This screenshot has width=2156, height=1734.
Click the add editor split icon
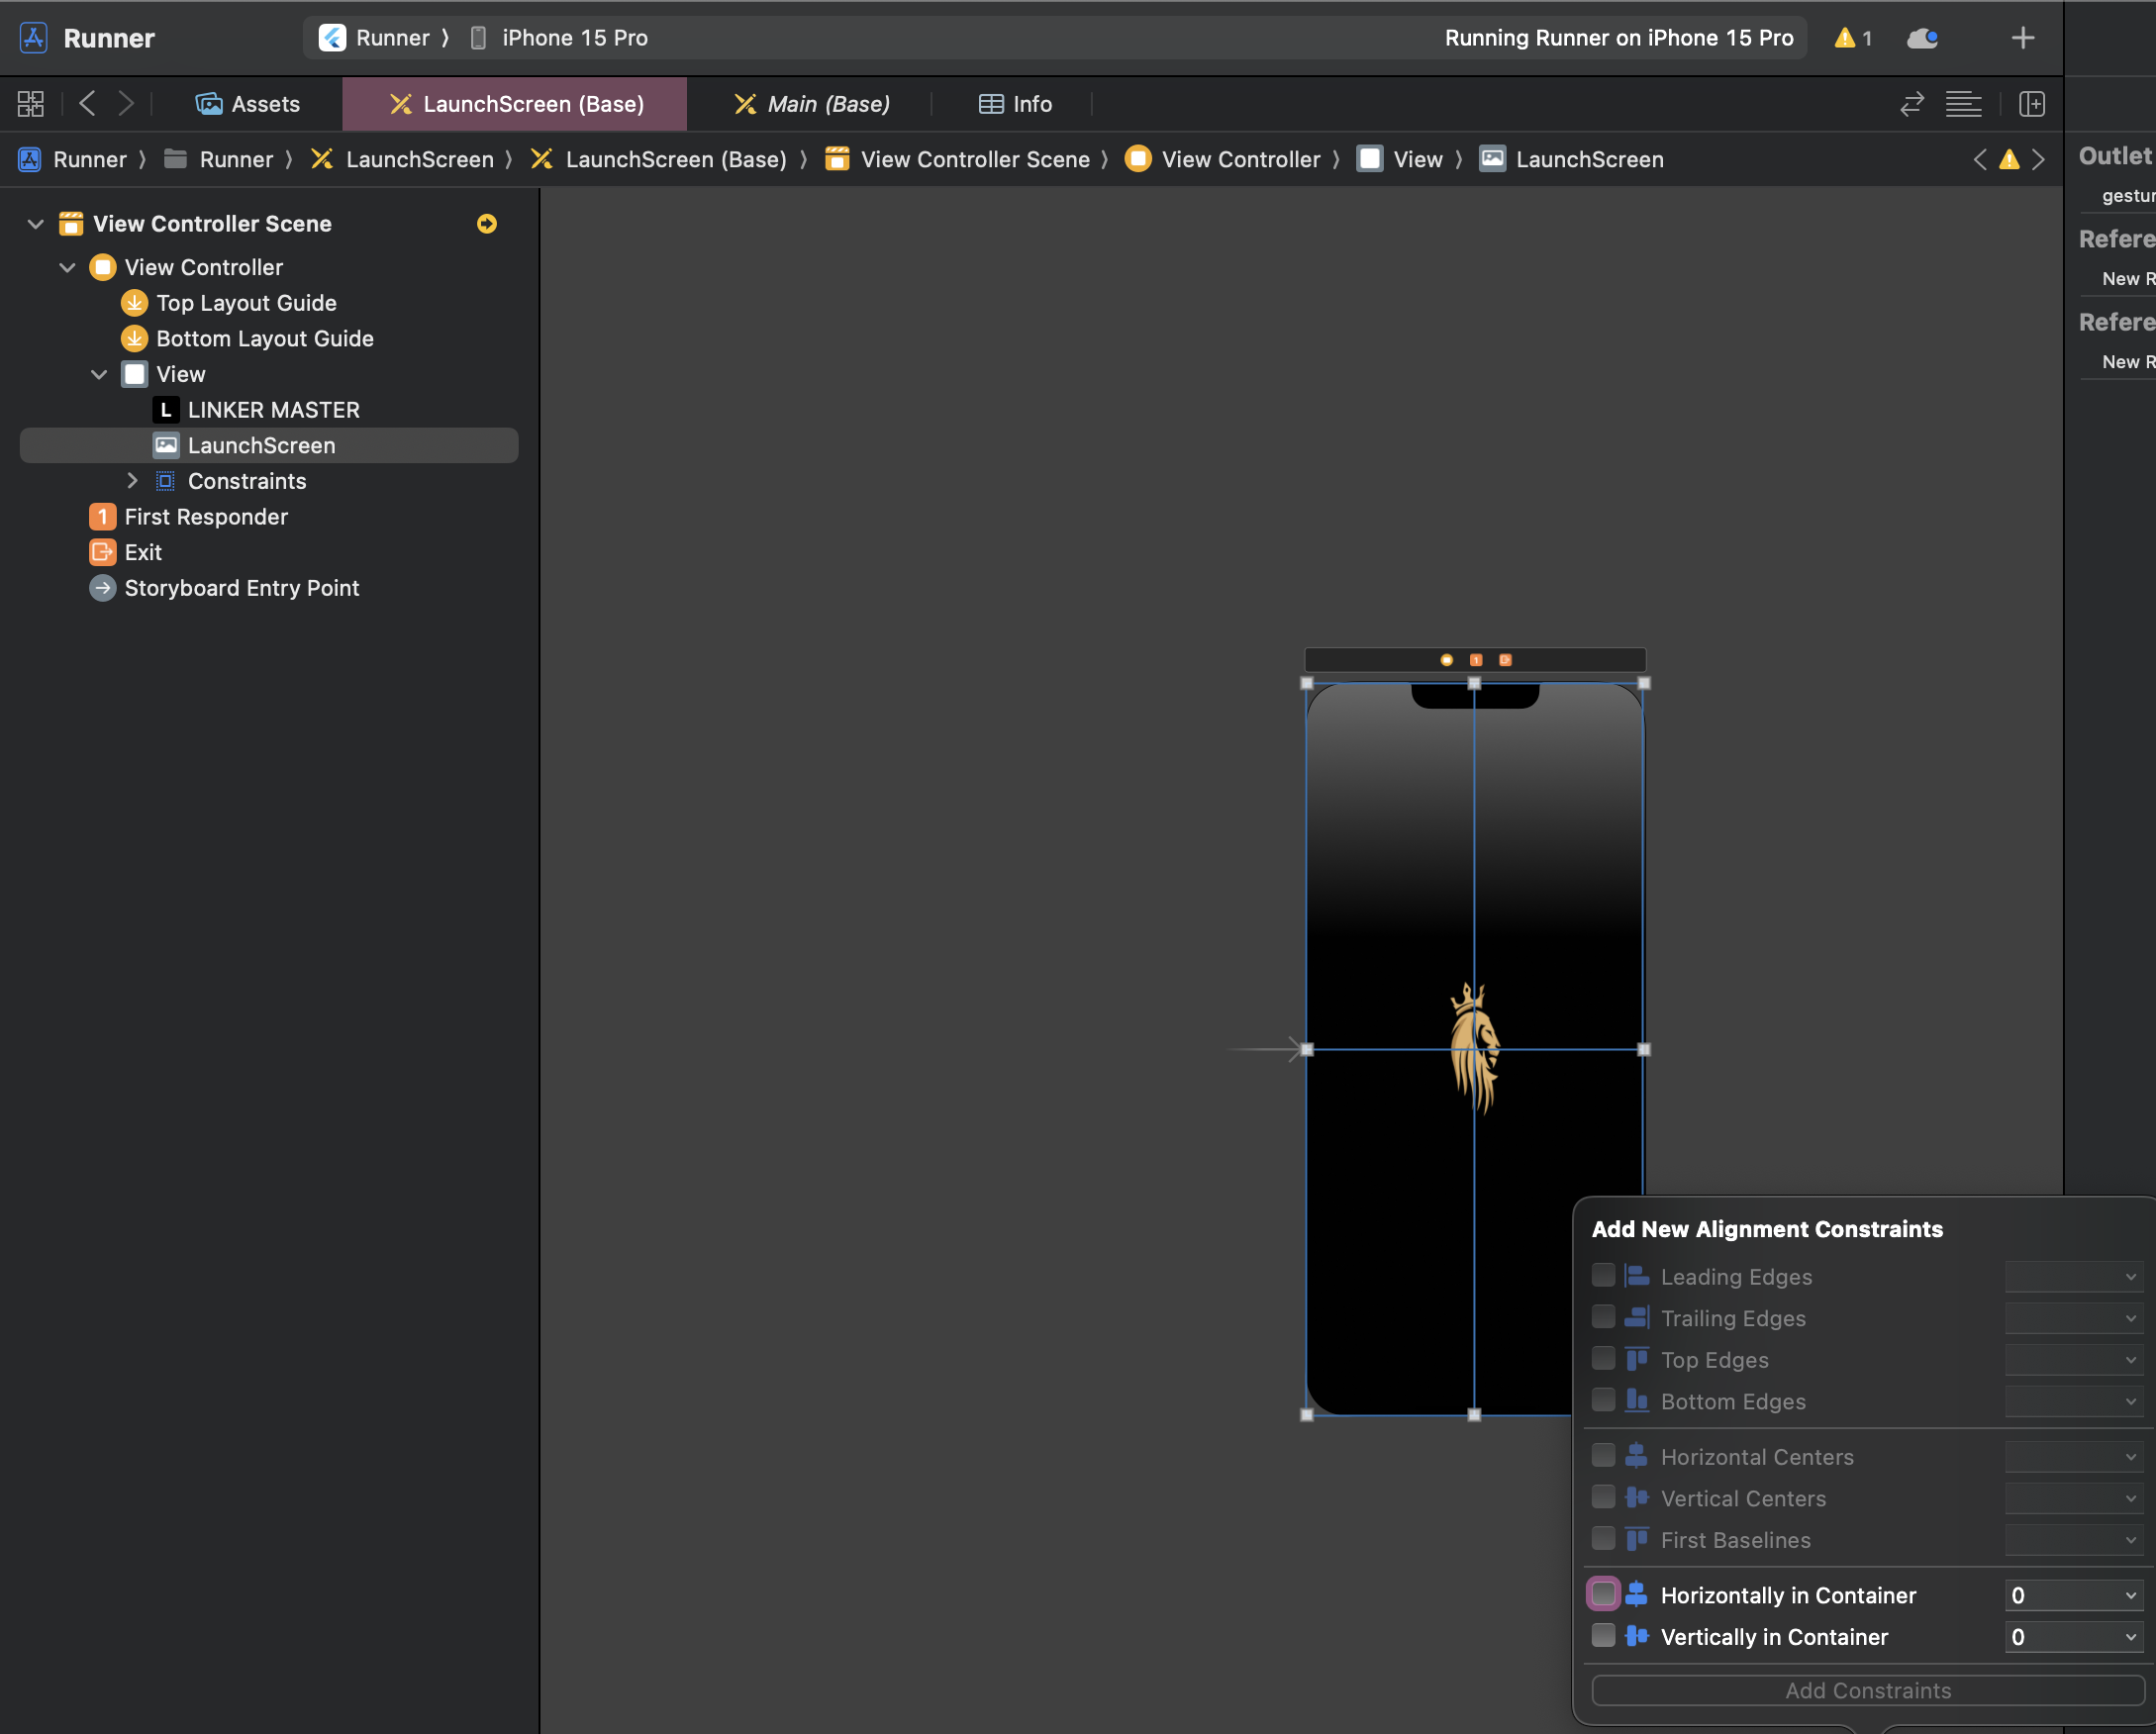coord(2031,104)
